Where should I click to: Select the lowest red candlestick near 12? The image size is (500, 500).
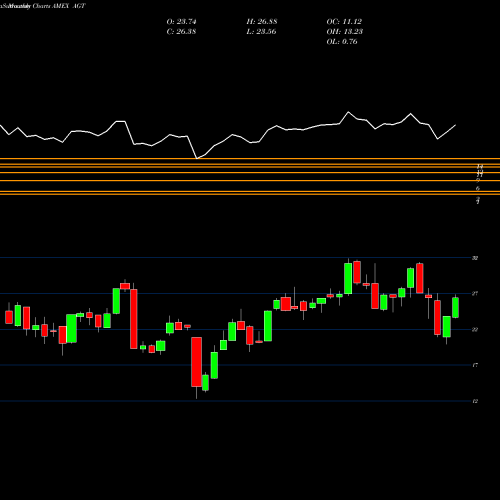click(x=196, y=362)
